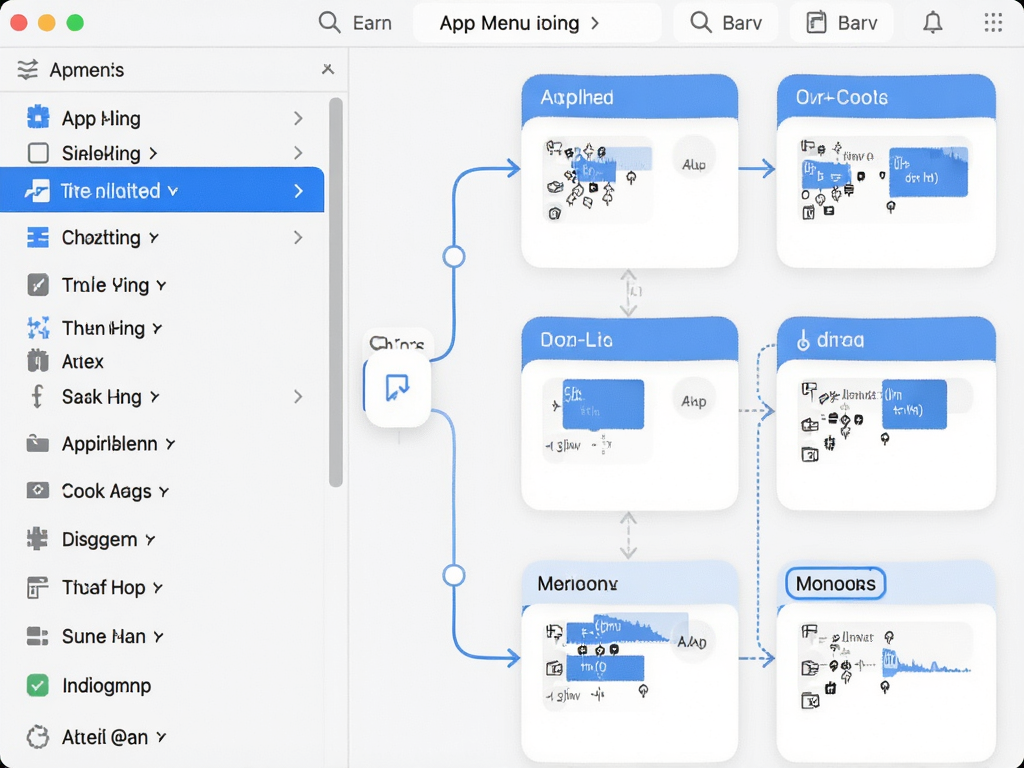Click the "f" icon beside Saak Hng
The width and height of the screenshot is (1024, 768).
tap(37, 396)
